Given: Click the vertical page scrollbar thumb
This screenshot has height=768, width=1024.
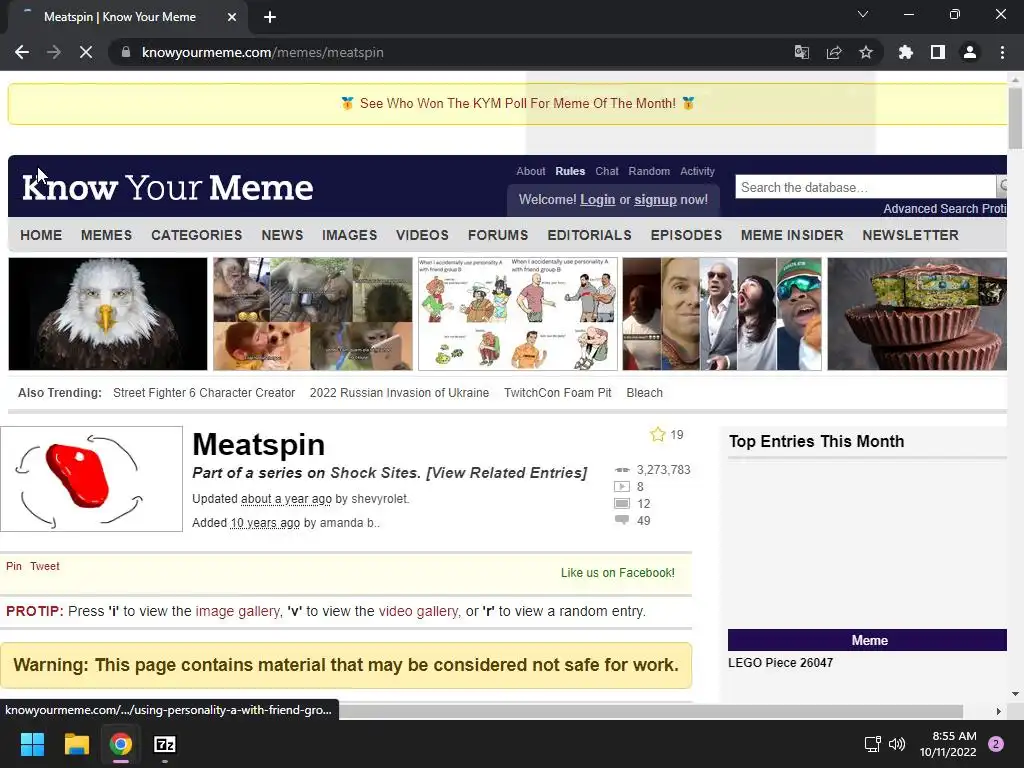Looking at the screenshot, I should [x=1015, y=118].
